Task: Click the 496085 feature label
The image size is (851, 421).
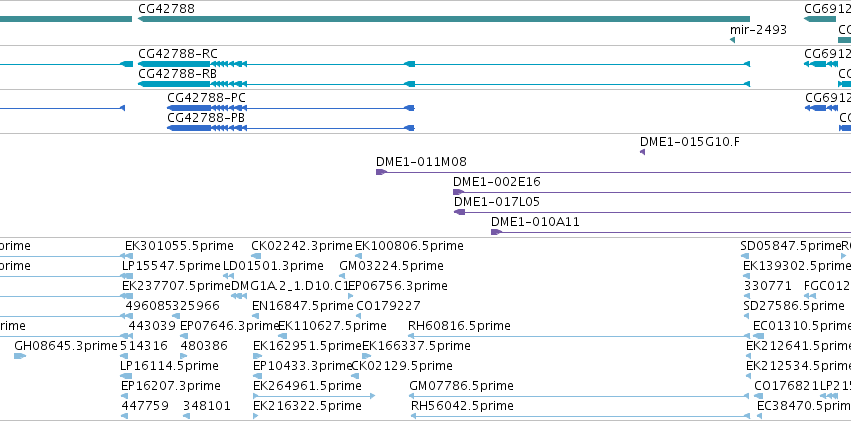Action: point(149,306)
